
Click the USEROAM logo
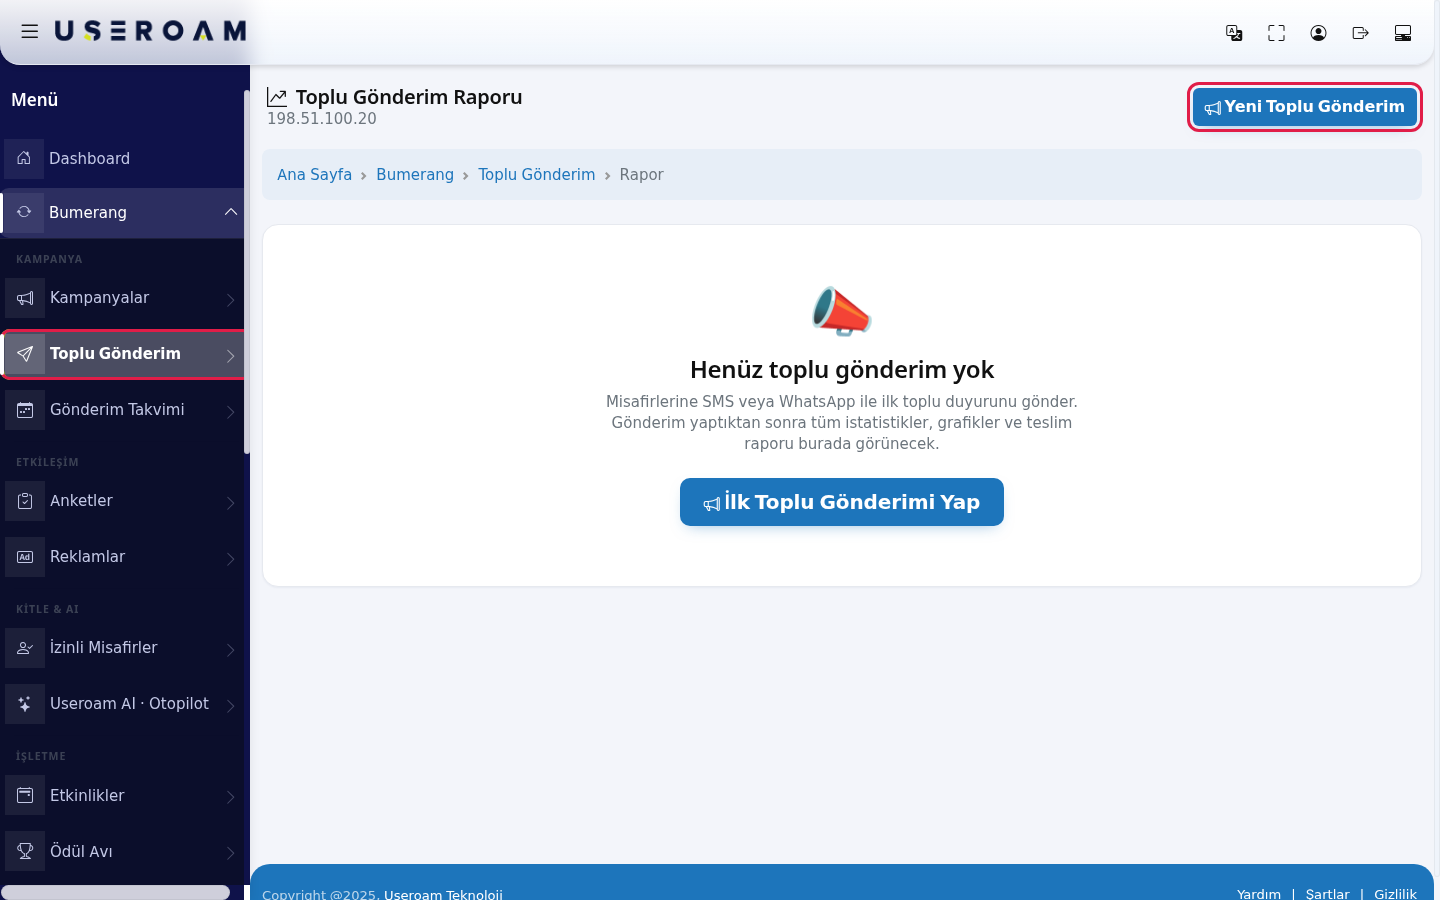click(x=150, y=31)
